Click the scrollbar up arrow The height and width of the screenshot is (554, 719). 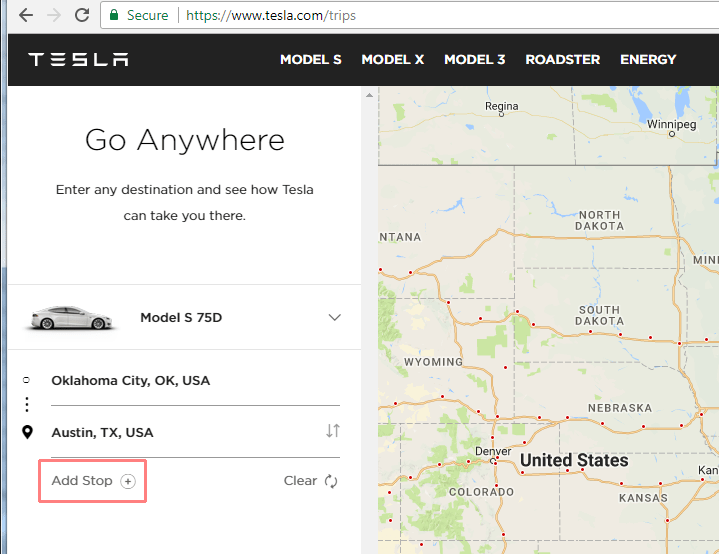click(x=369, y=95)
